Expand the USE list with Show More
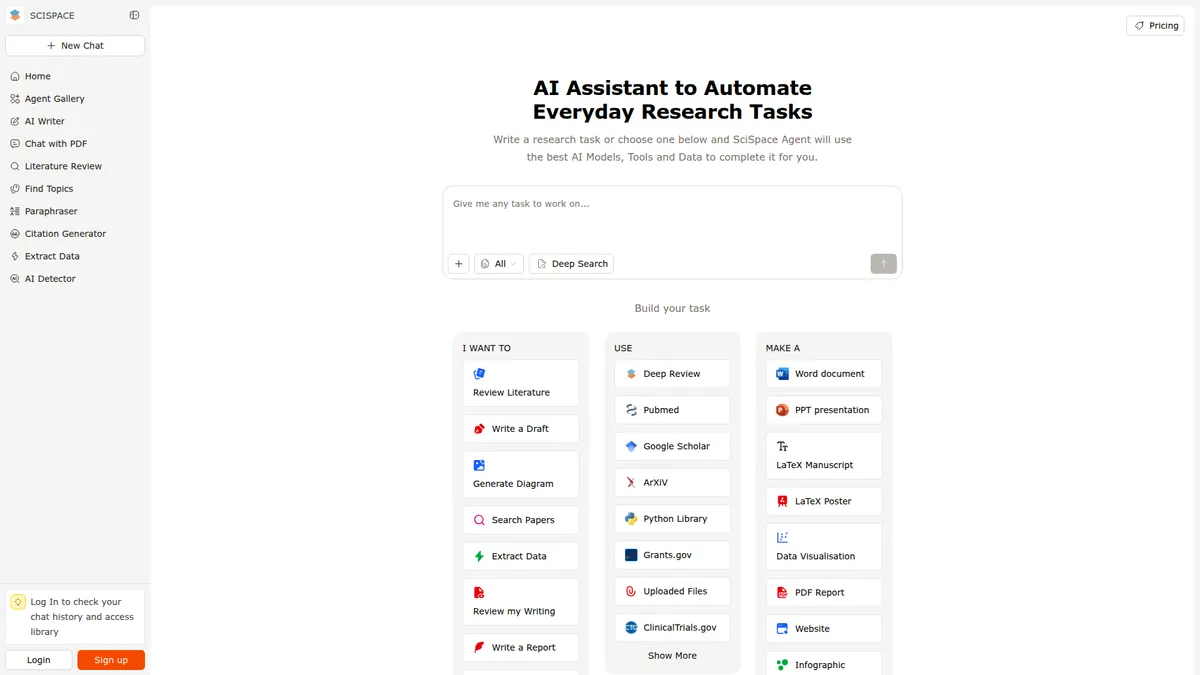The height and width of the screenshot is (675, 1200). pos(672,656)
